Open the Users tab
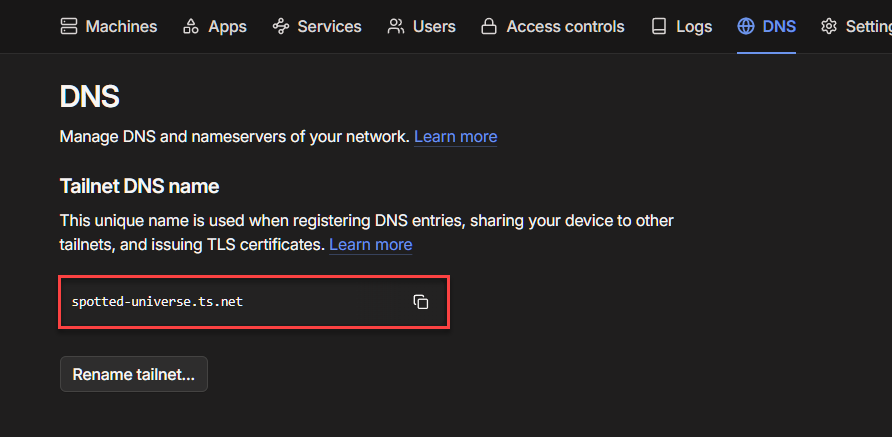 tap(433, 27)
